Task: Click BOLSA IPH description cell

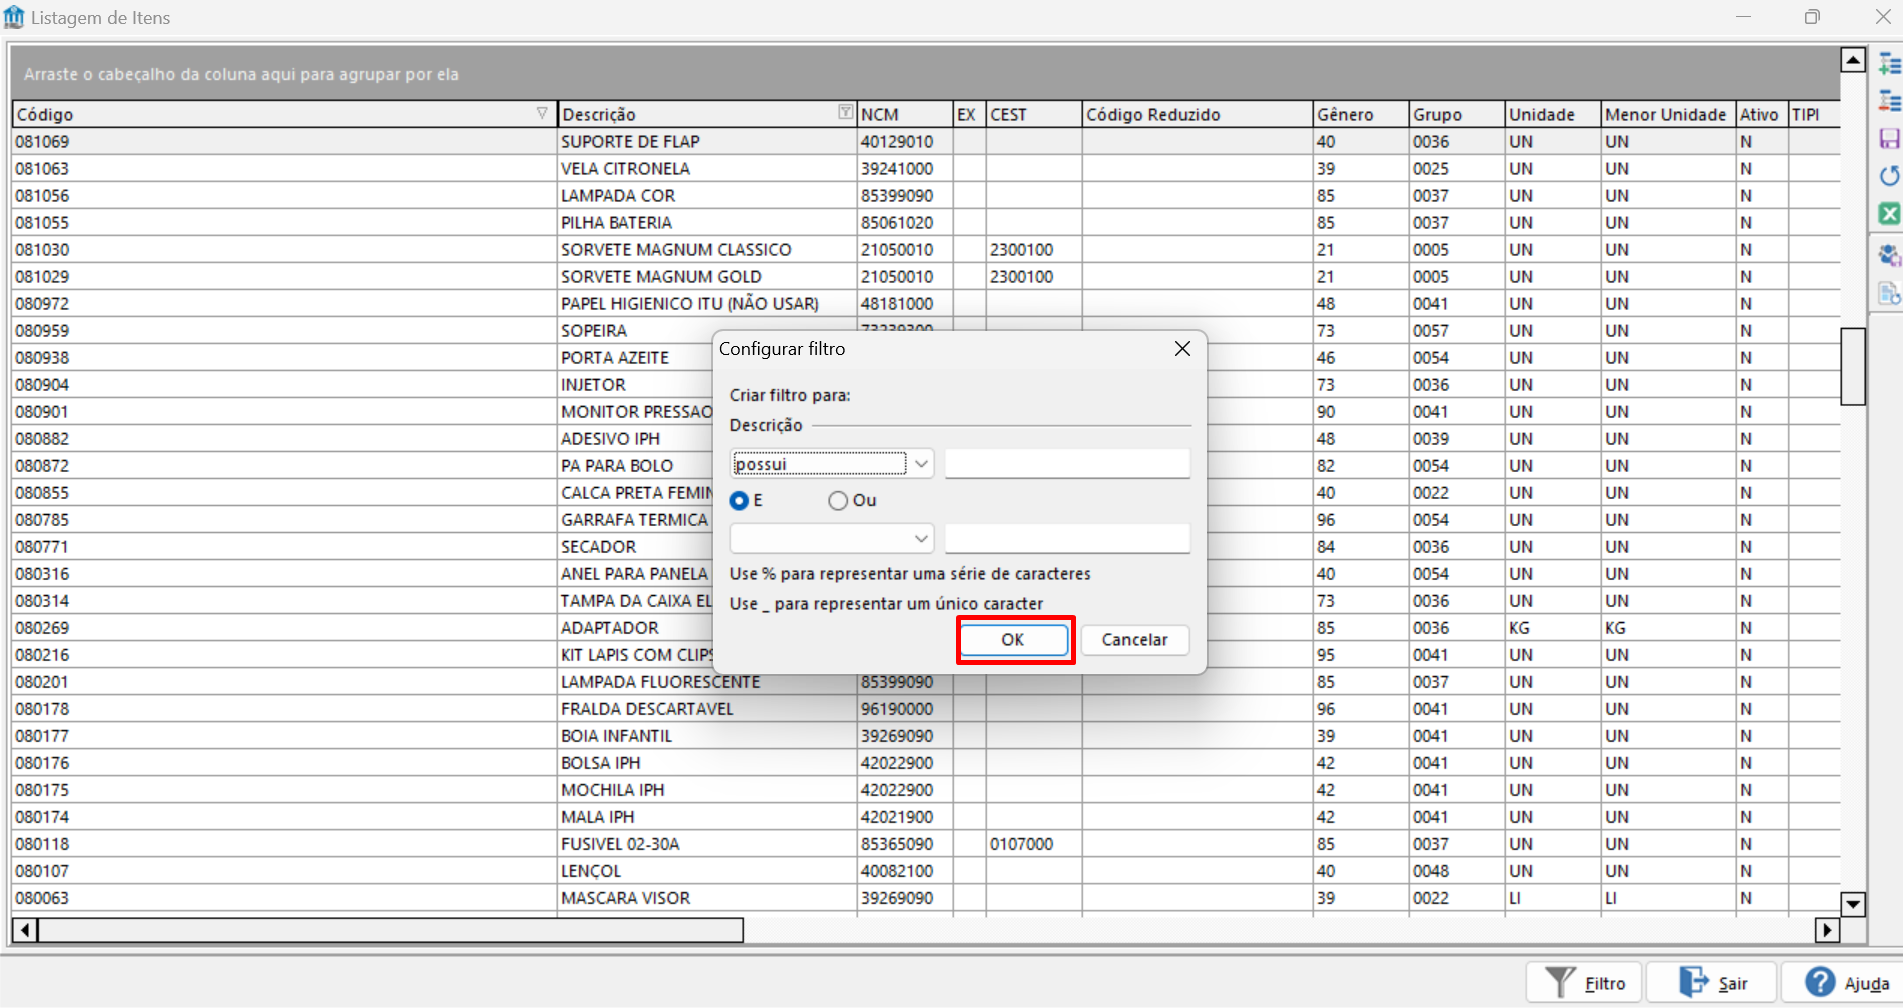Action: click(x=706, y=762)
